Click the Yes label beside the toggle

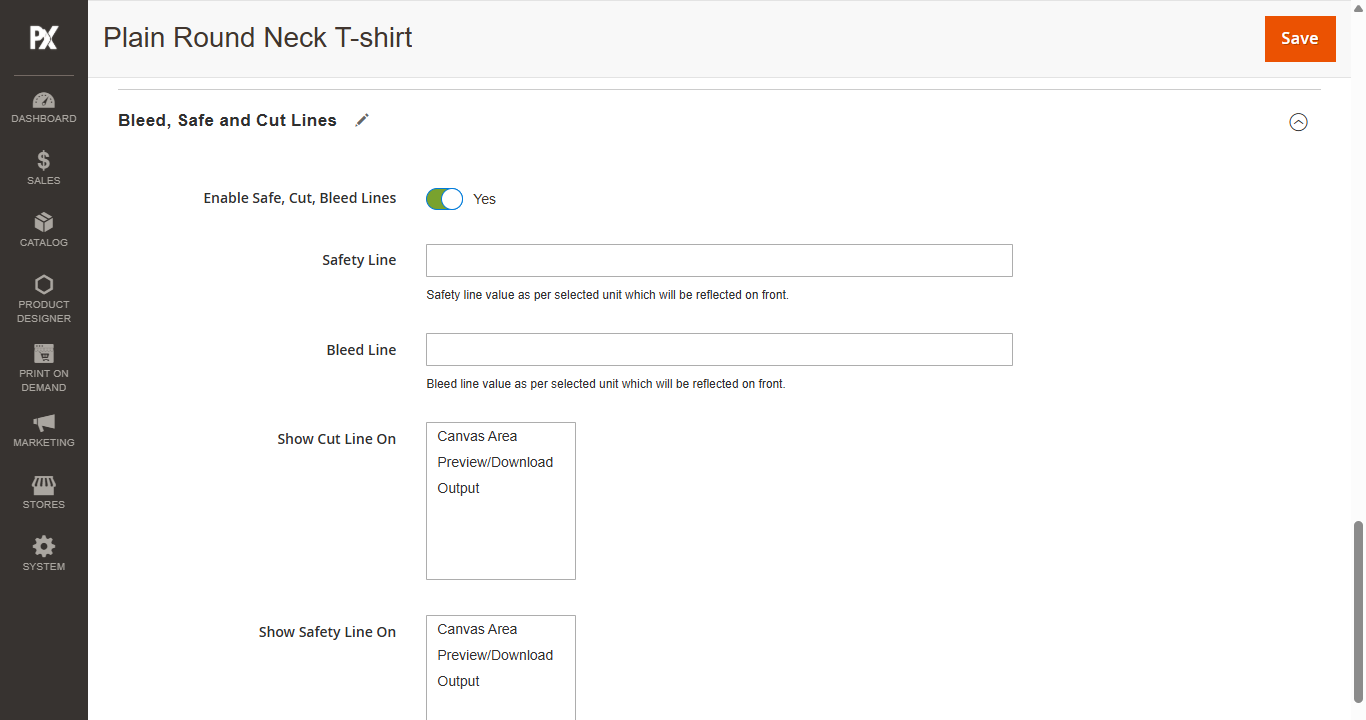pos(484,199)
